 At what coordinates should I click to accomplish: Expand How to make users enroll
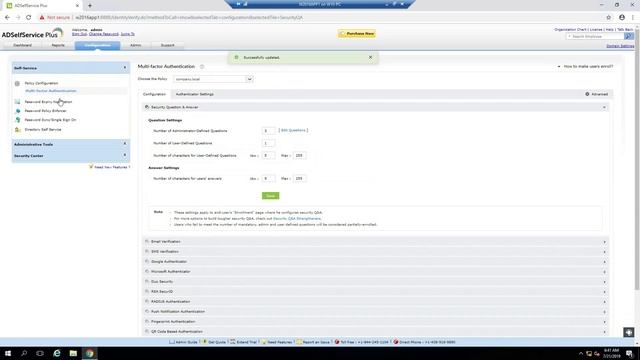point(586,67)
